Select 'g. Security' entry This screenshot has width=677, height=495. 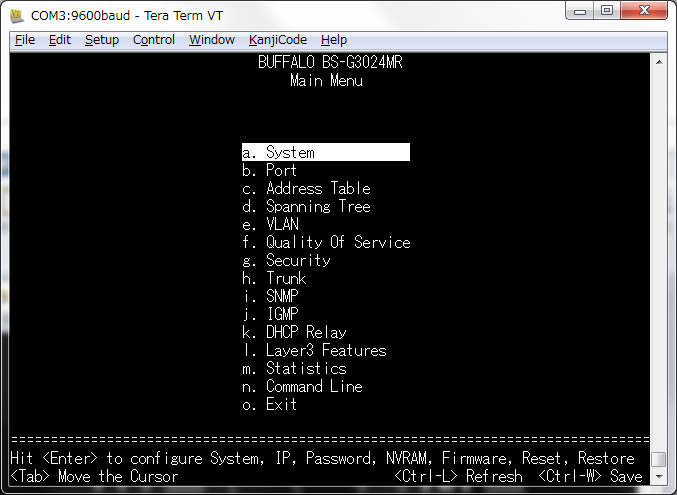pyautogui.click(x=286, y=260)
